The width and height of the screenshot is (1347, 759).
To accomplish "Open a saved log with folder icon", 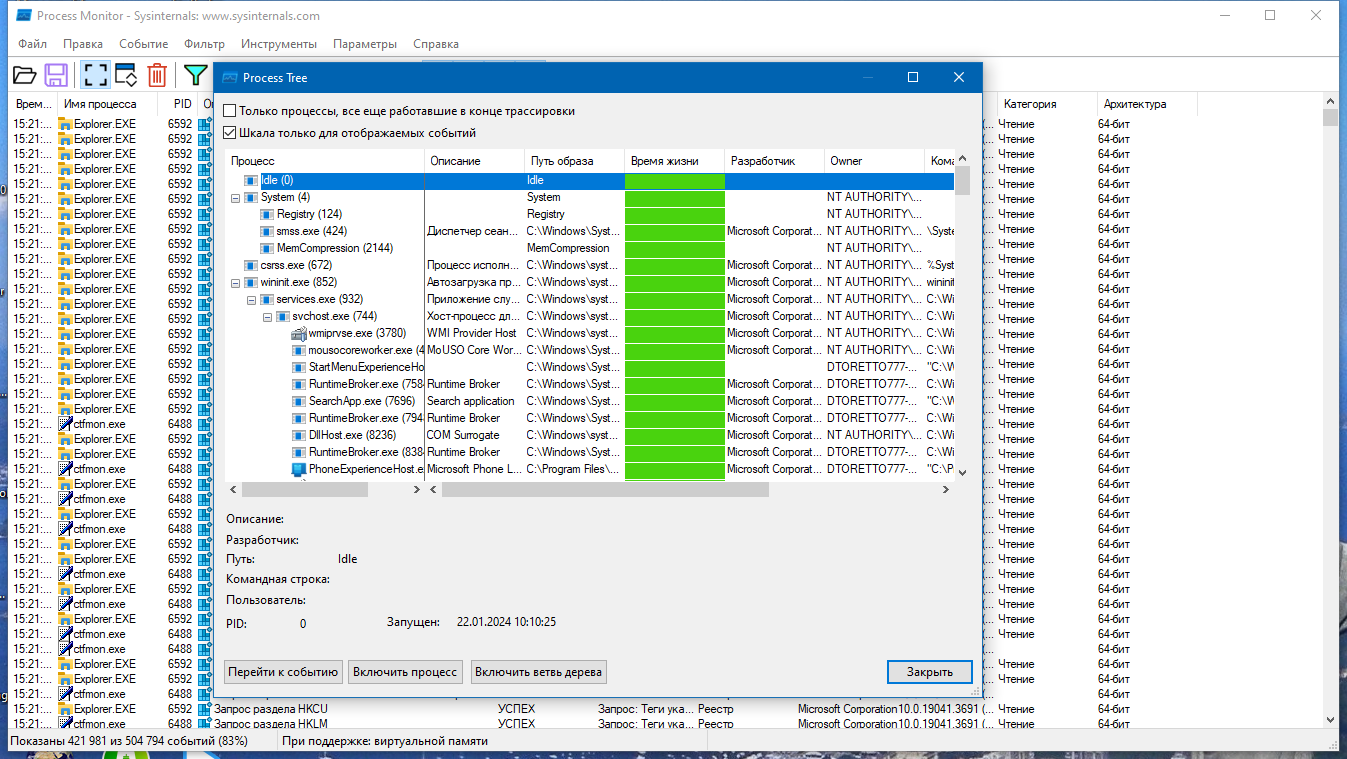I will [x=25, y=75].
